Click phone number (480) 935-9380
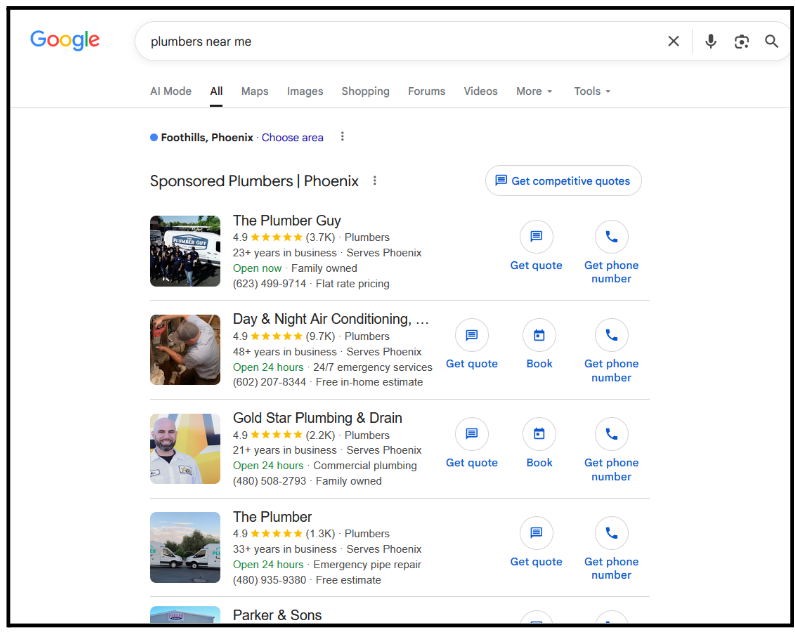The width and height of the screenshot is (795, 632). pyautogui.click(x=269, y=580)
